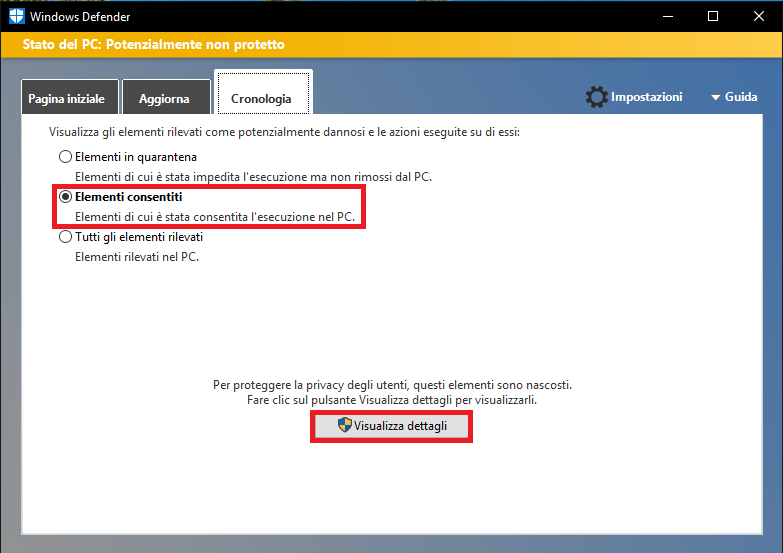Open the Guida help menu label
Screen dimensions: 783x553
(741, 97)
